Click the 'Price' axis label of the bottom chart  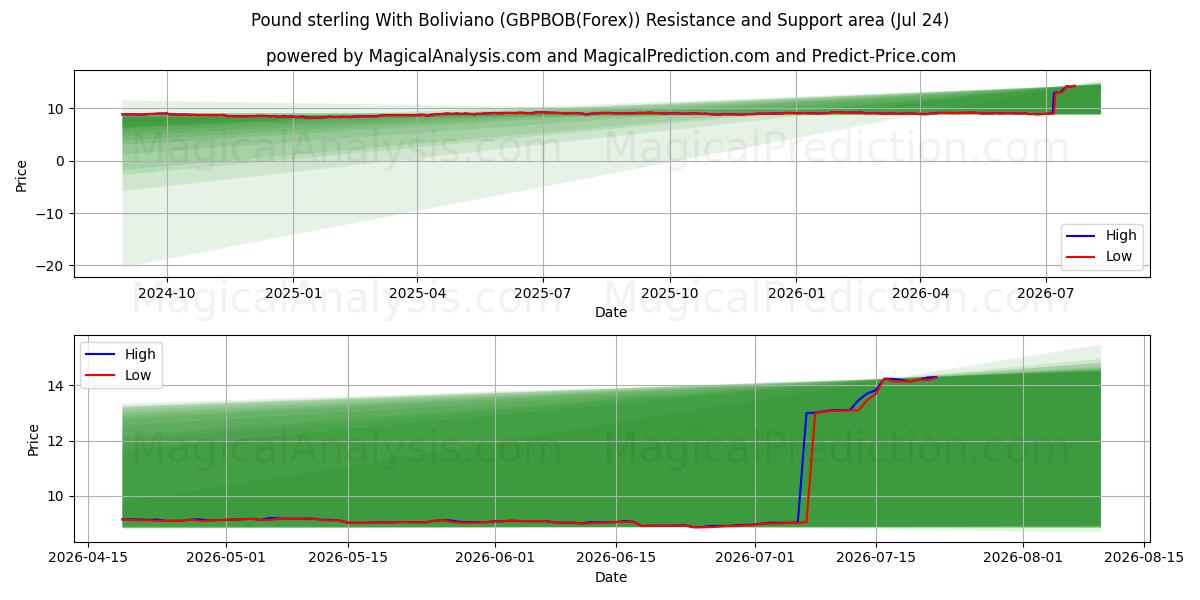pyautogui.click(x=34, y=439)
